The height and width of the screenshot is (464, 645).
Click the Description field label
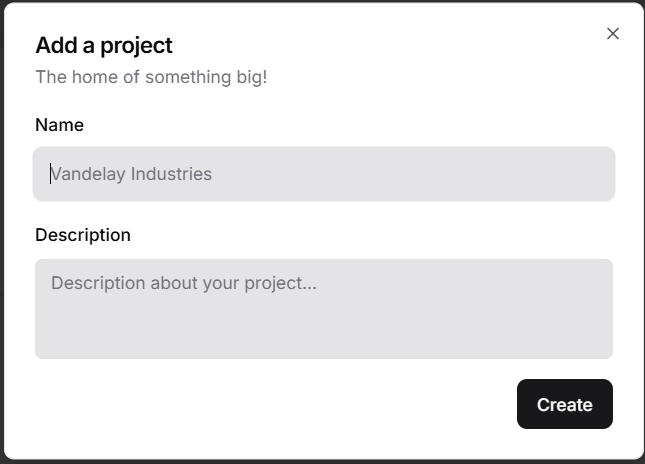click(83, 235)
